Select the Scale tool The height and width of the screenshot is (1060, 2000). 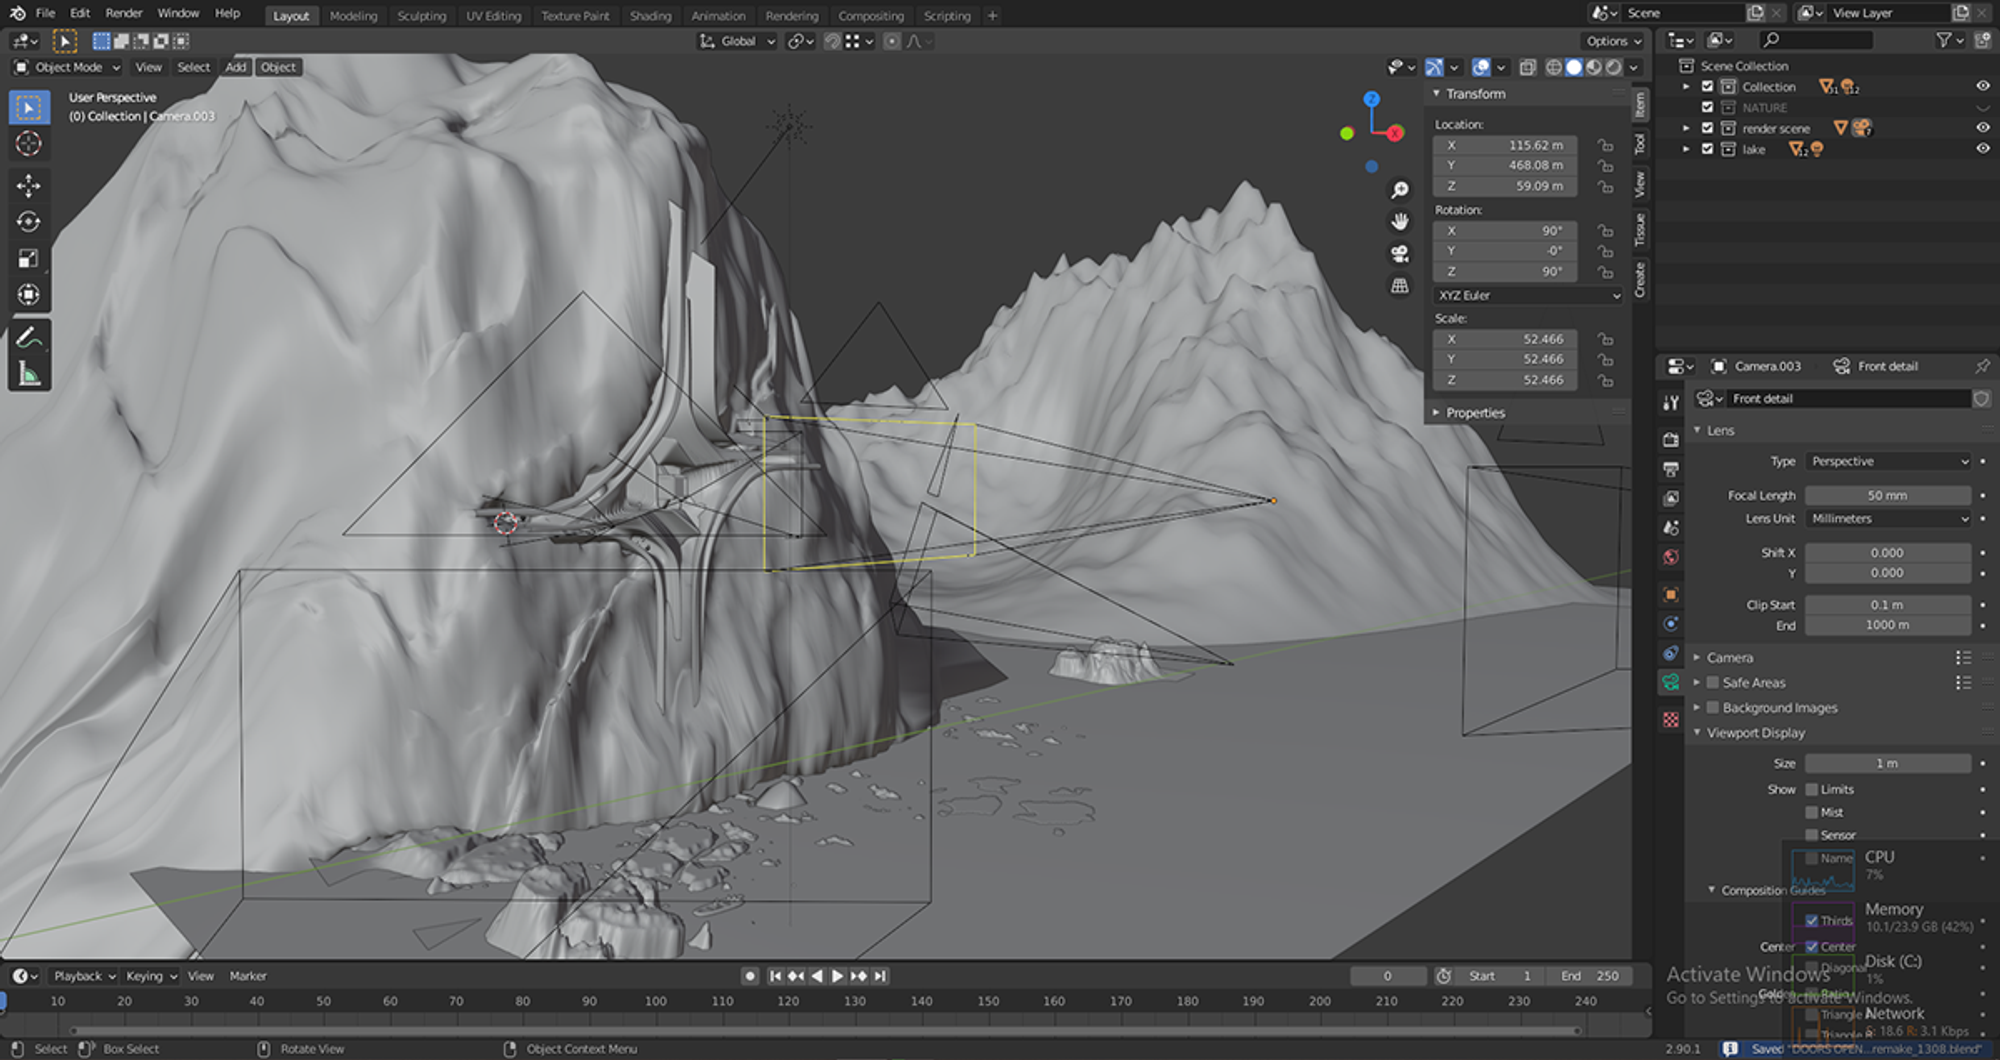29,259
